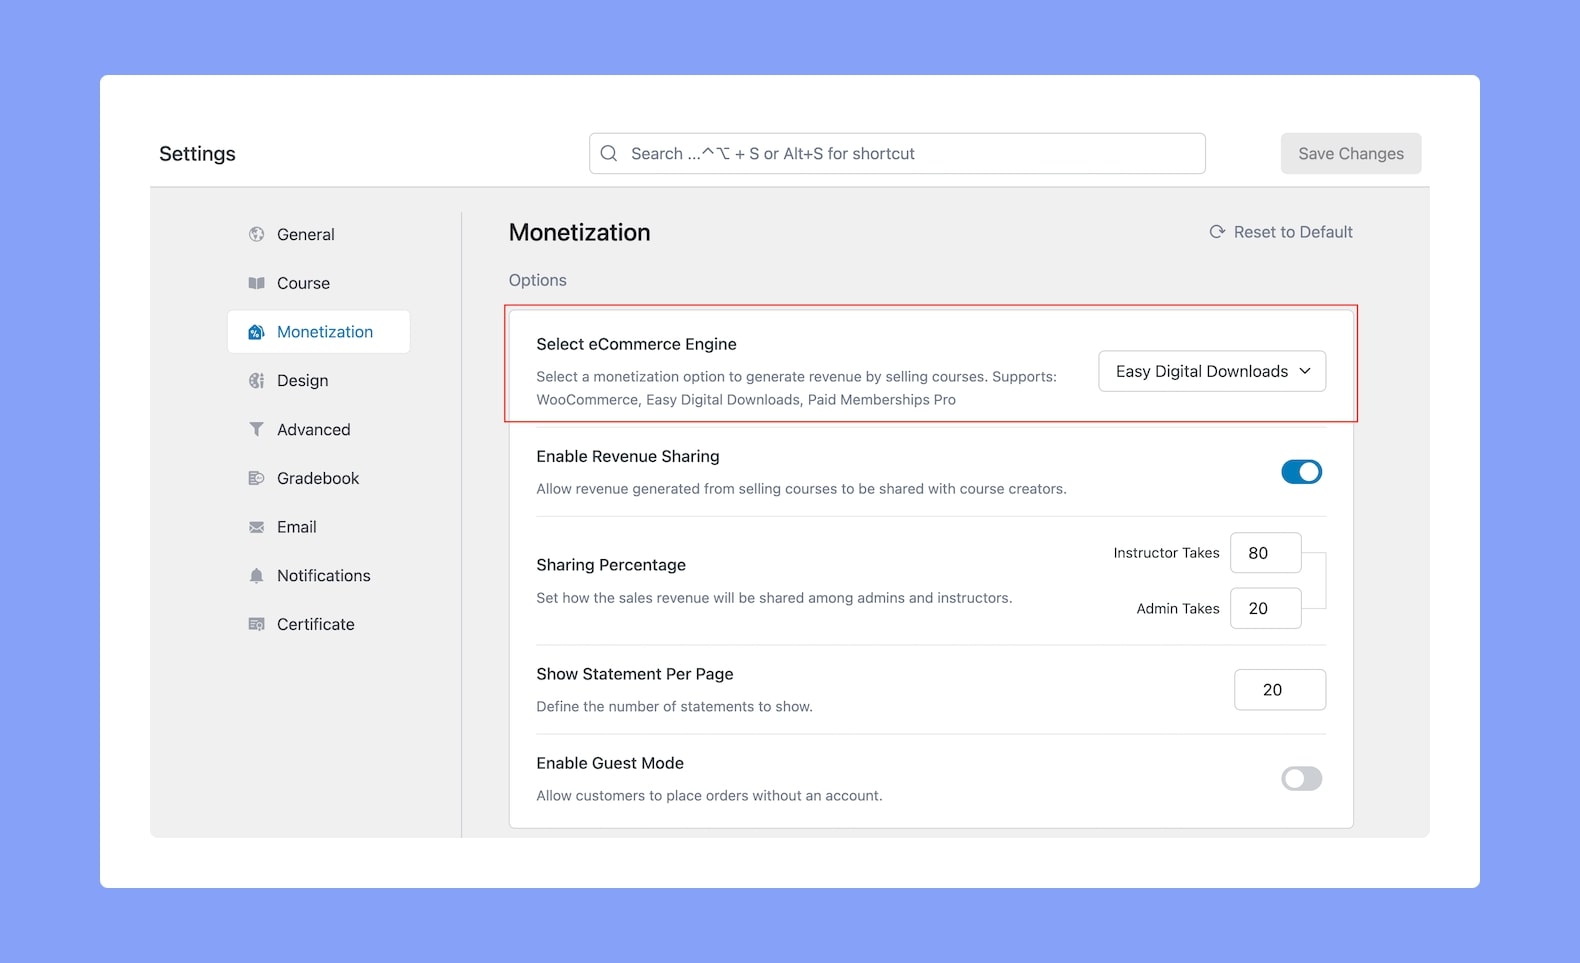Click the General globe icon in sidebar
Image resolution: width=1580 pixels, height=963 pixels.
tap(257, 234)
